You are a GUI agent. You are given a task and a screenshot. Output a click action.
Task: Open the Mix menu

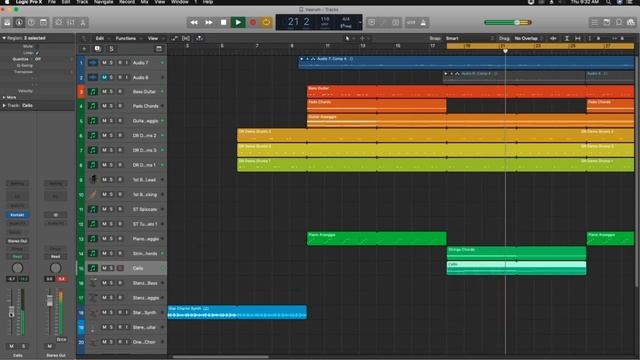(x=144, y=2)
